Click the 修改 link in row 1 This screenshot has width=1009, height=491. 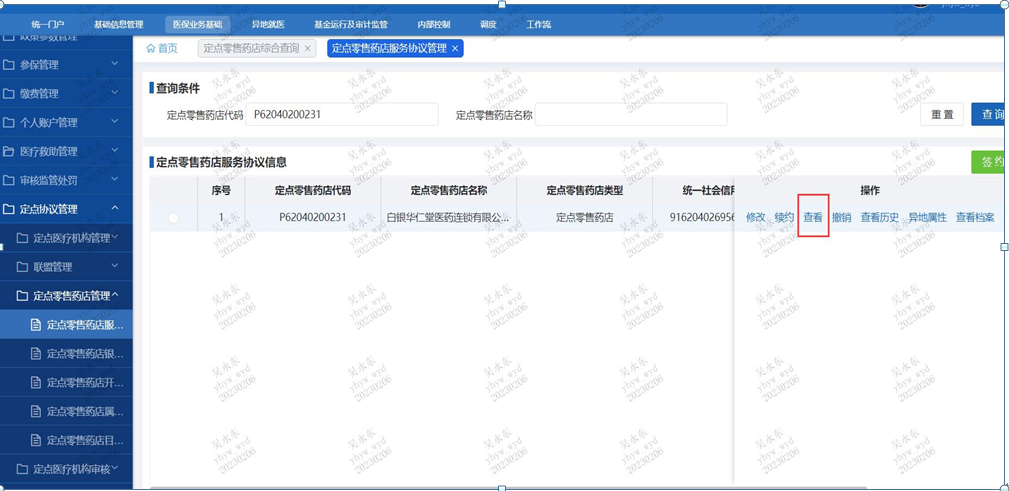(755, 218)
